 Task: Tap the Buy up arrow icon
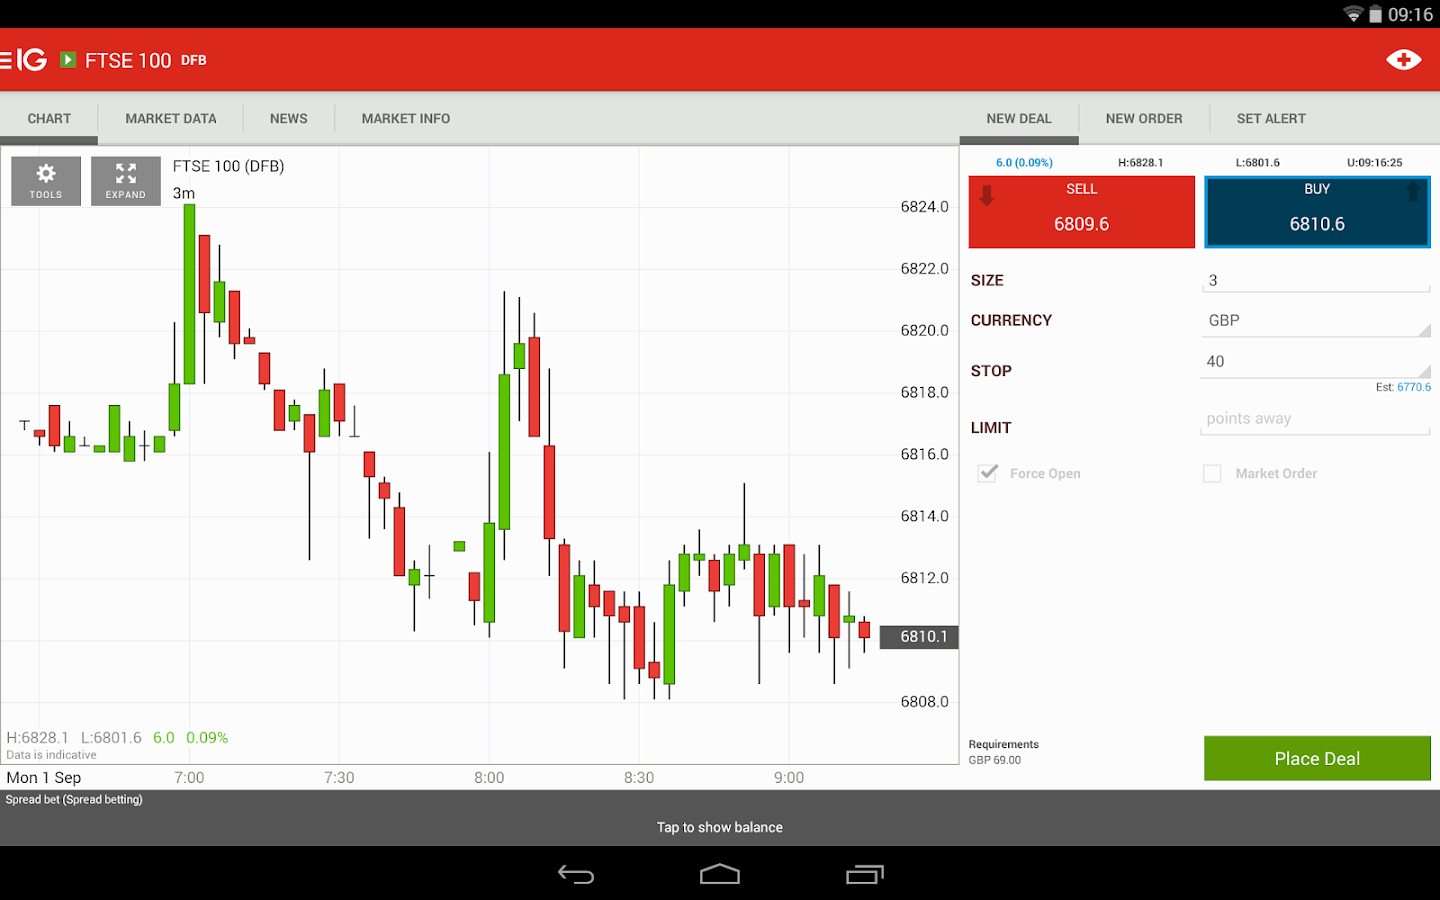pos(1413,191)
